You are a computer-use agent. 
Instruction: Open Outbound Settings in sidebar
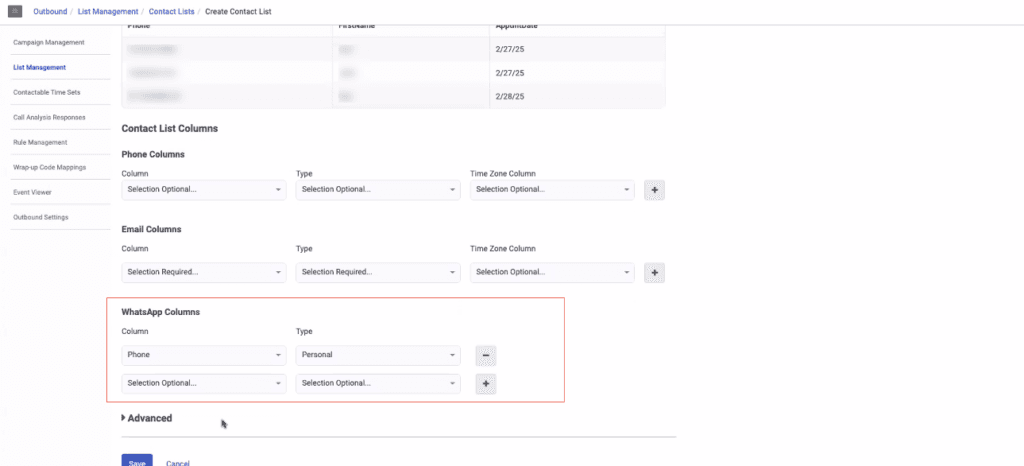pyautogui.click(x=41, y=217)
